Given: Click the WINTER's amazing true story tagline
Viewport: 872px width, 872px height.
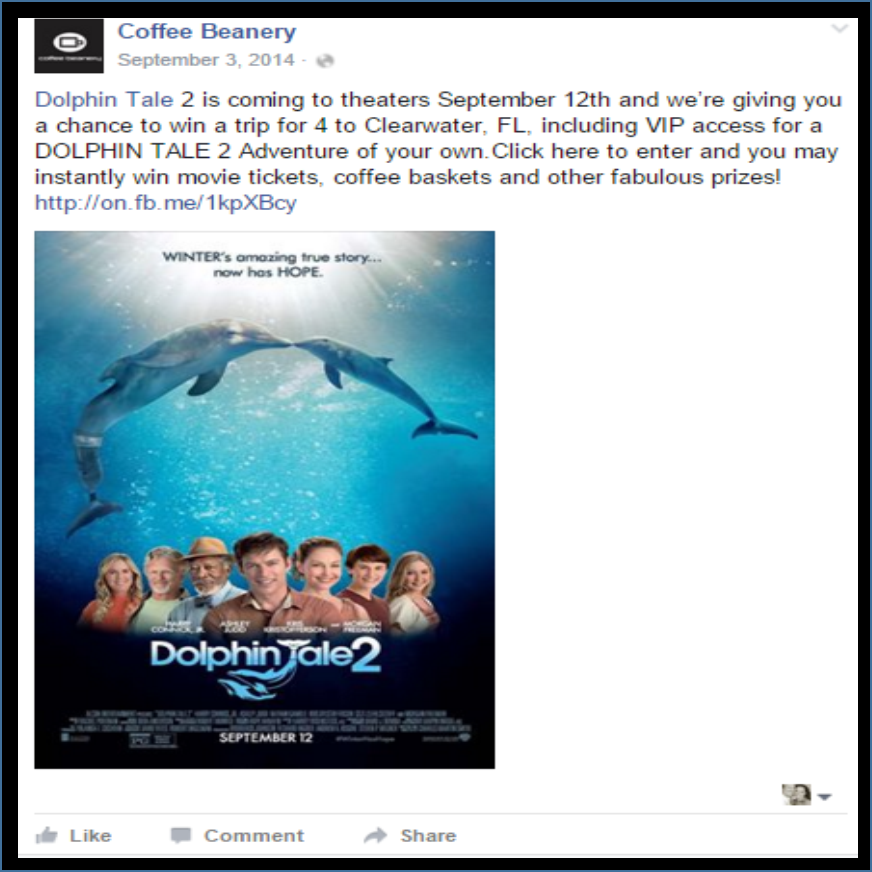Looking at the screenshot, I should (x=271, y=264).
